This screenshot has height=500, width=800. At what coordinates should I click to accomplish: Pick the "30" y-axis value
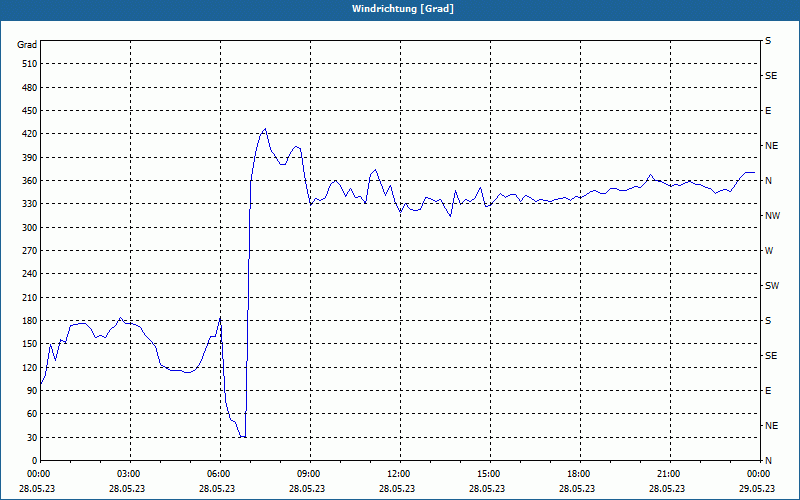click(32, 437)
